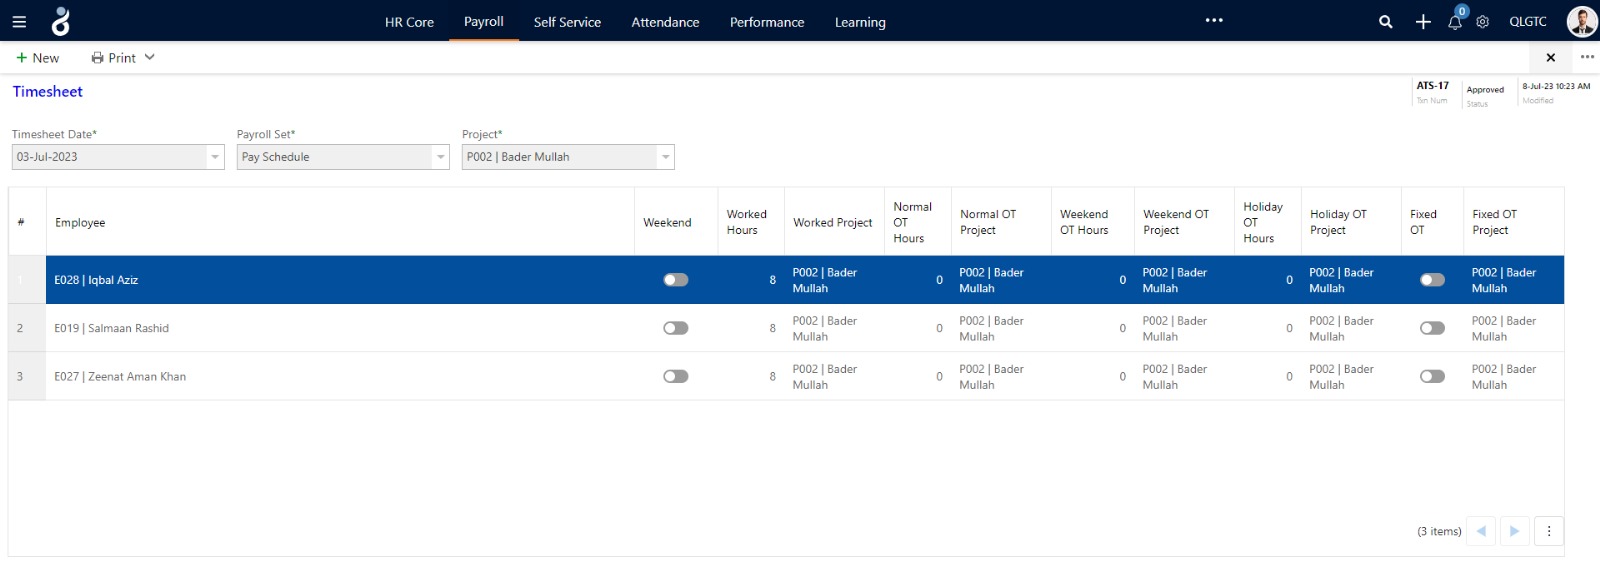Click the app logo icon

click(61, 21)
